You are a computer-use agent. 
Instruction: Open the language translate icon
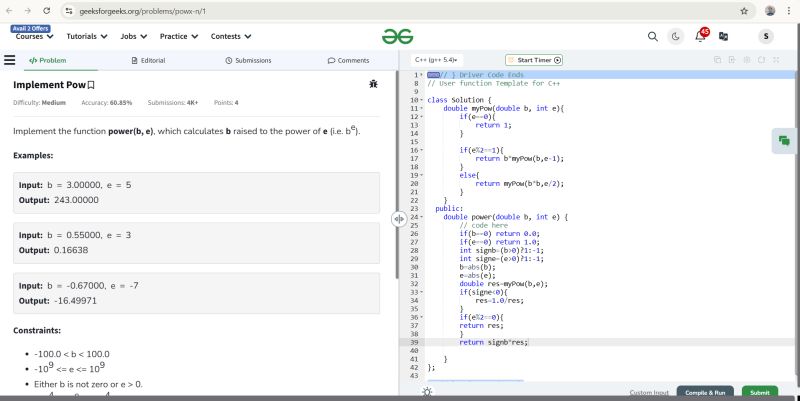(723, 36)
